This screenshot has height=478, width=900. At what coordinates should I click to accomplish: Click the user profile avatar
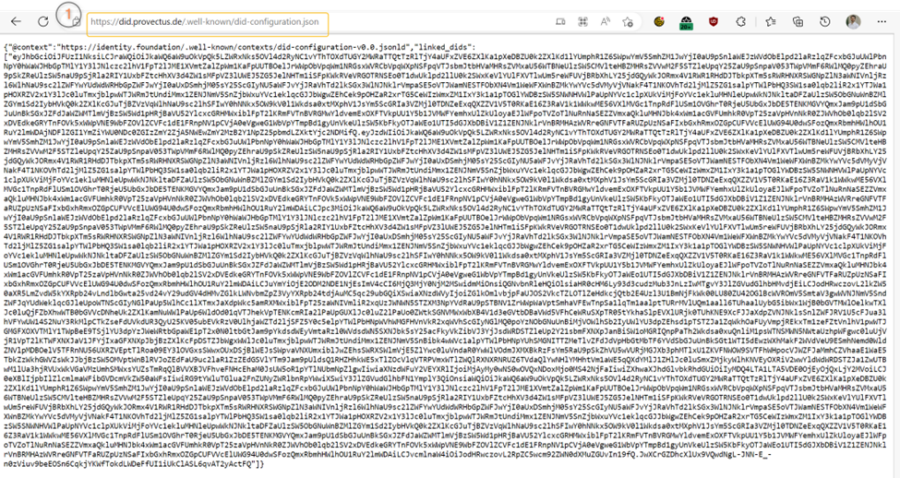click(x=853, y=21)
